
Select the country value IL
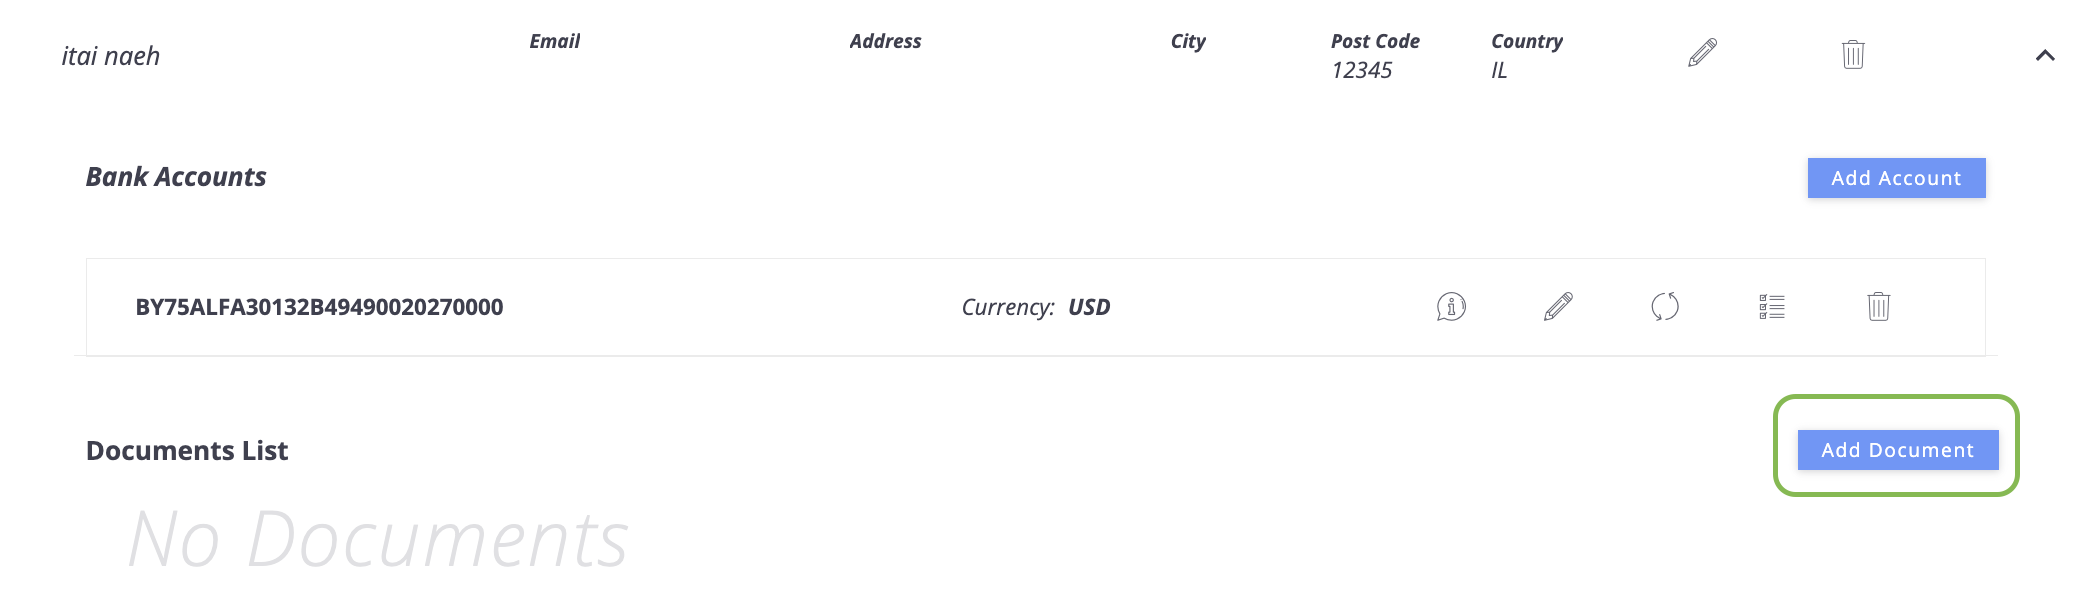tap(1499, 70)
